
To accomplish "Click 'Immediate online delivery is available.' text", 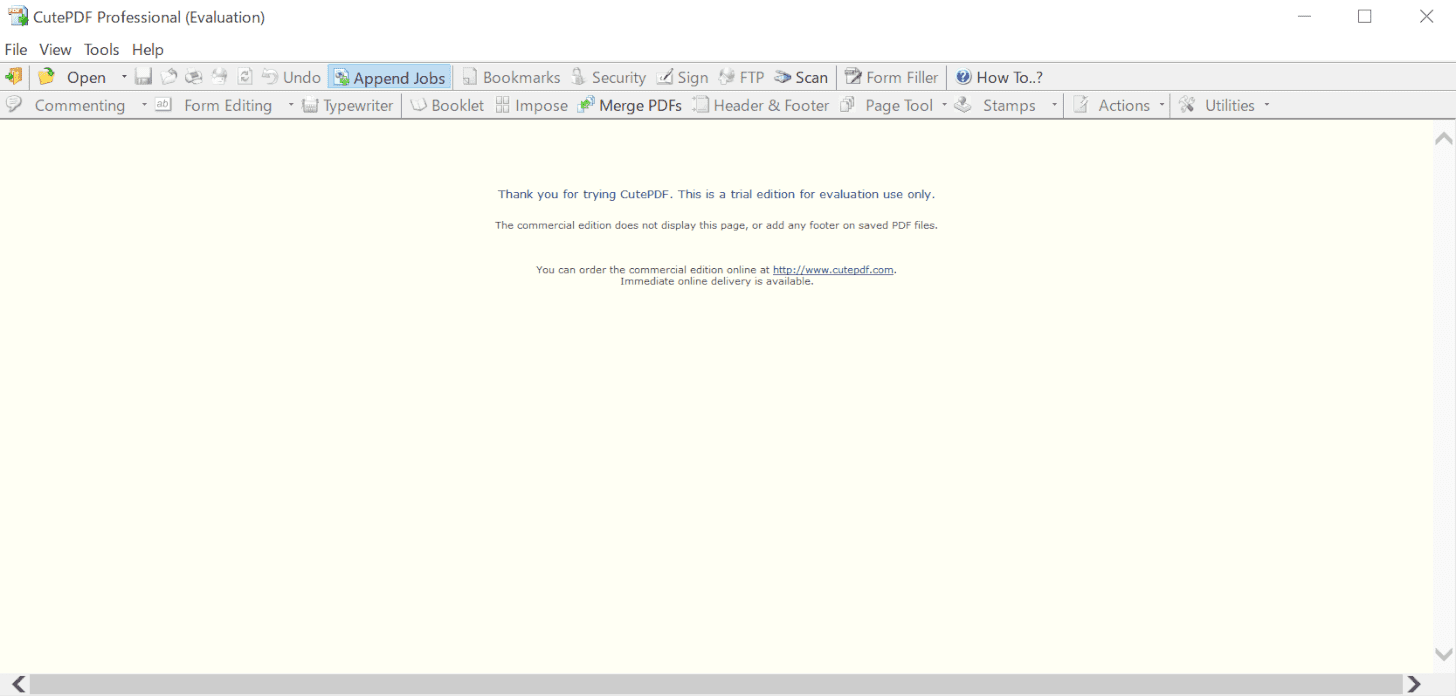I will 717,281.
